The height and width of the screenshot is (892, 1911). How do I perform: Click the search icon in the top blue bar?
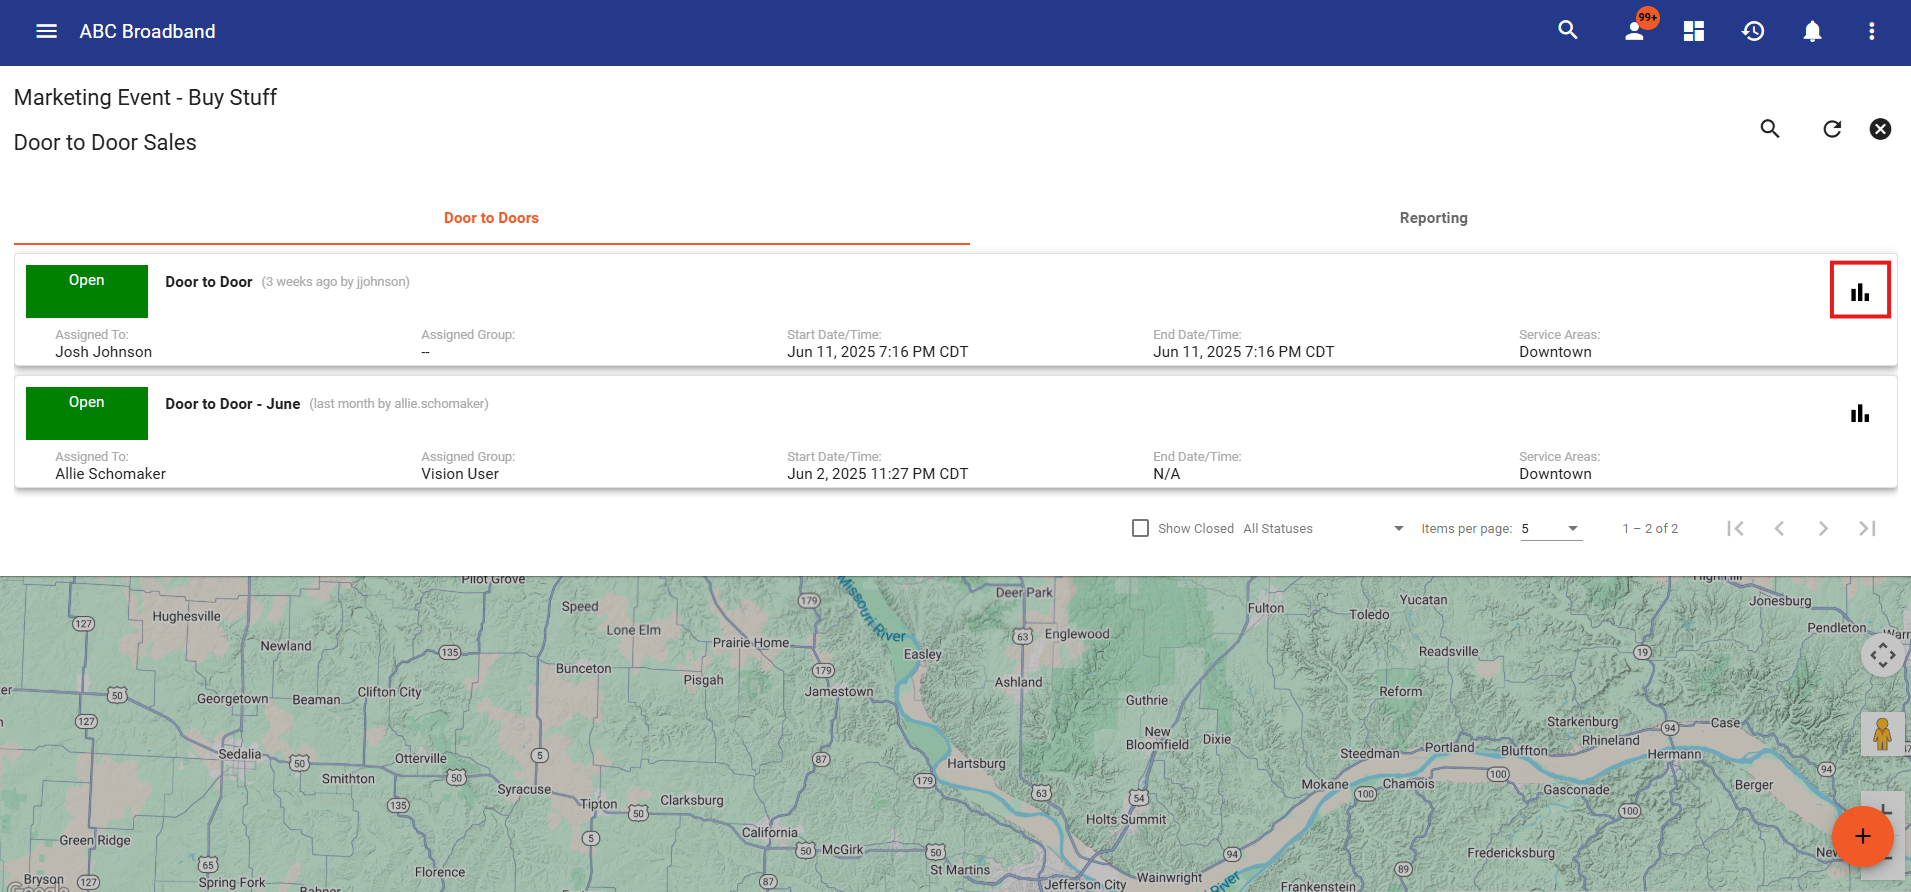(x=1568, y=30)
